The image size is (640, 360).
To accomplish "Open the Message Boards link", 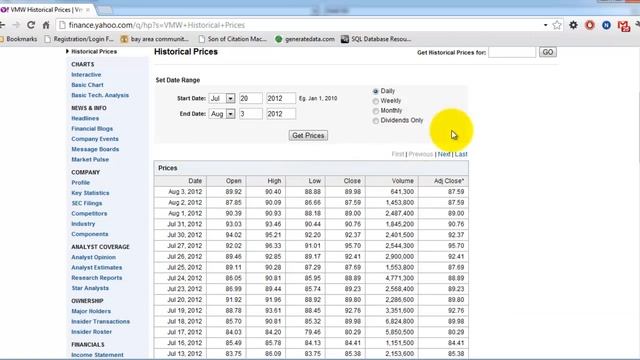I will (95, 149).
